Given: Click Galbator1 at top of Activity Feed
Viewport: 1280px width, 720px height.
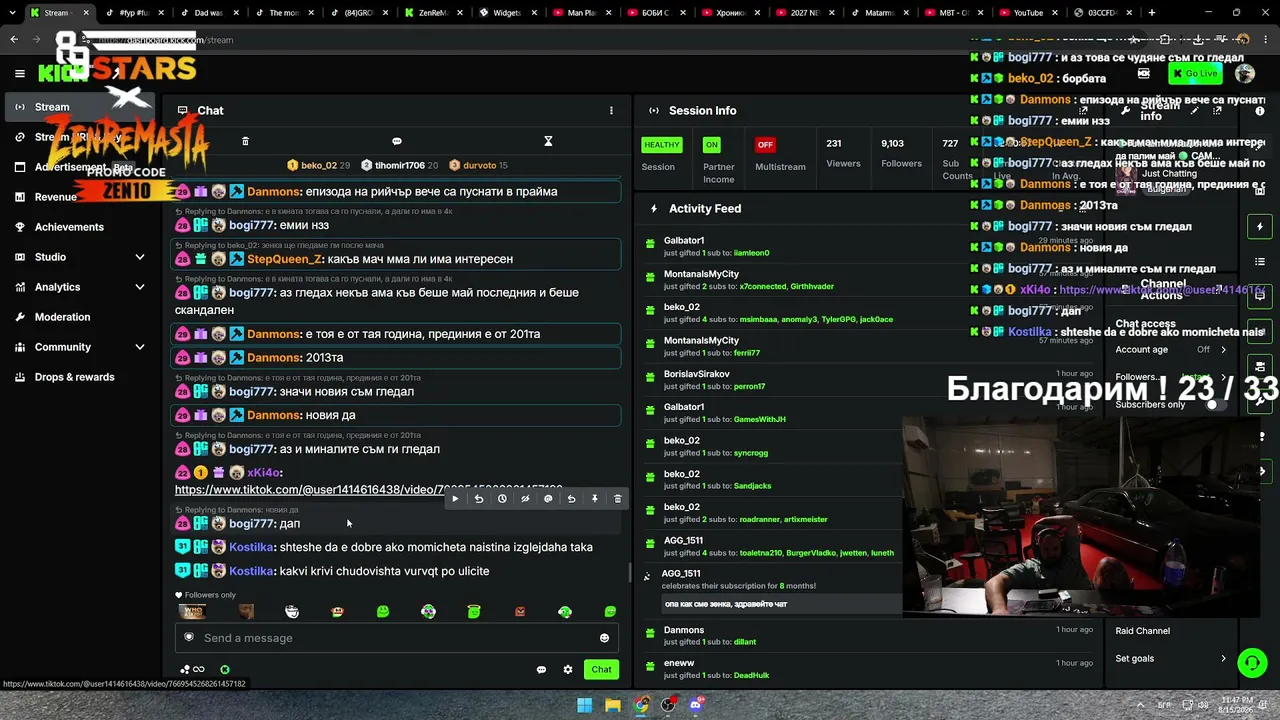Looking at the screenshot, I should (x=684, y=241).
